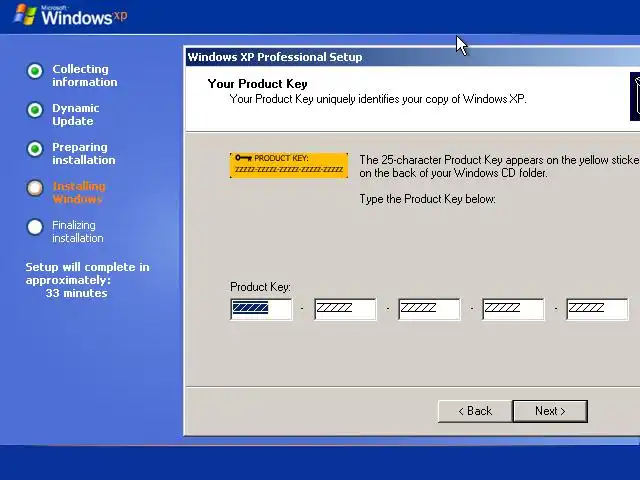640x480 pixels.
Task: Click the 'Type the Product Key below:' text
Action: coord(427,199)
